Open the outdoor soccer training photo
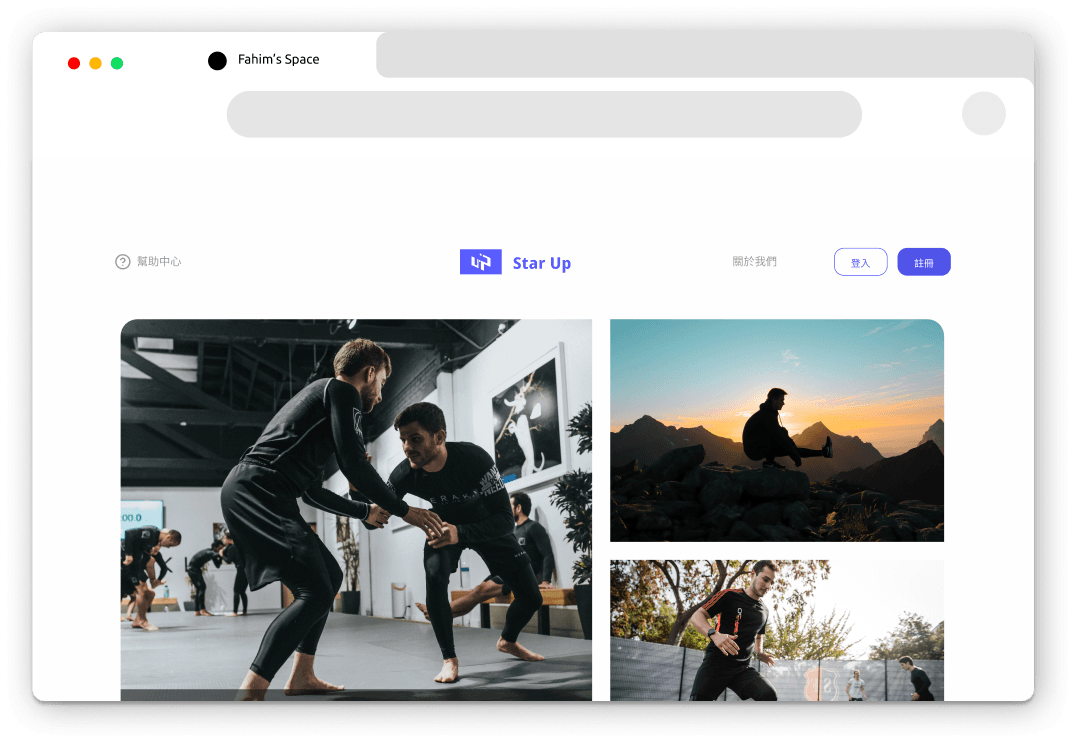The image size is (1074, 741). (x=777, y=630)
